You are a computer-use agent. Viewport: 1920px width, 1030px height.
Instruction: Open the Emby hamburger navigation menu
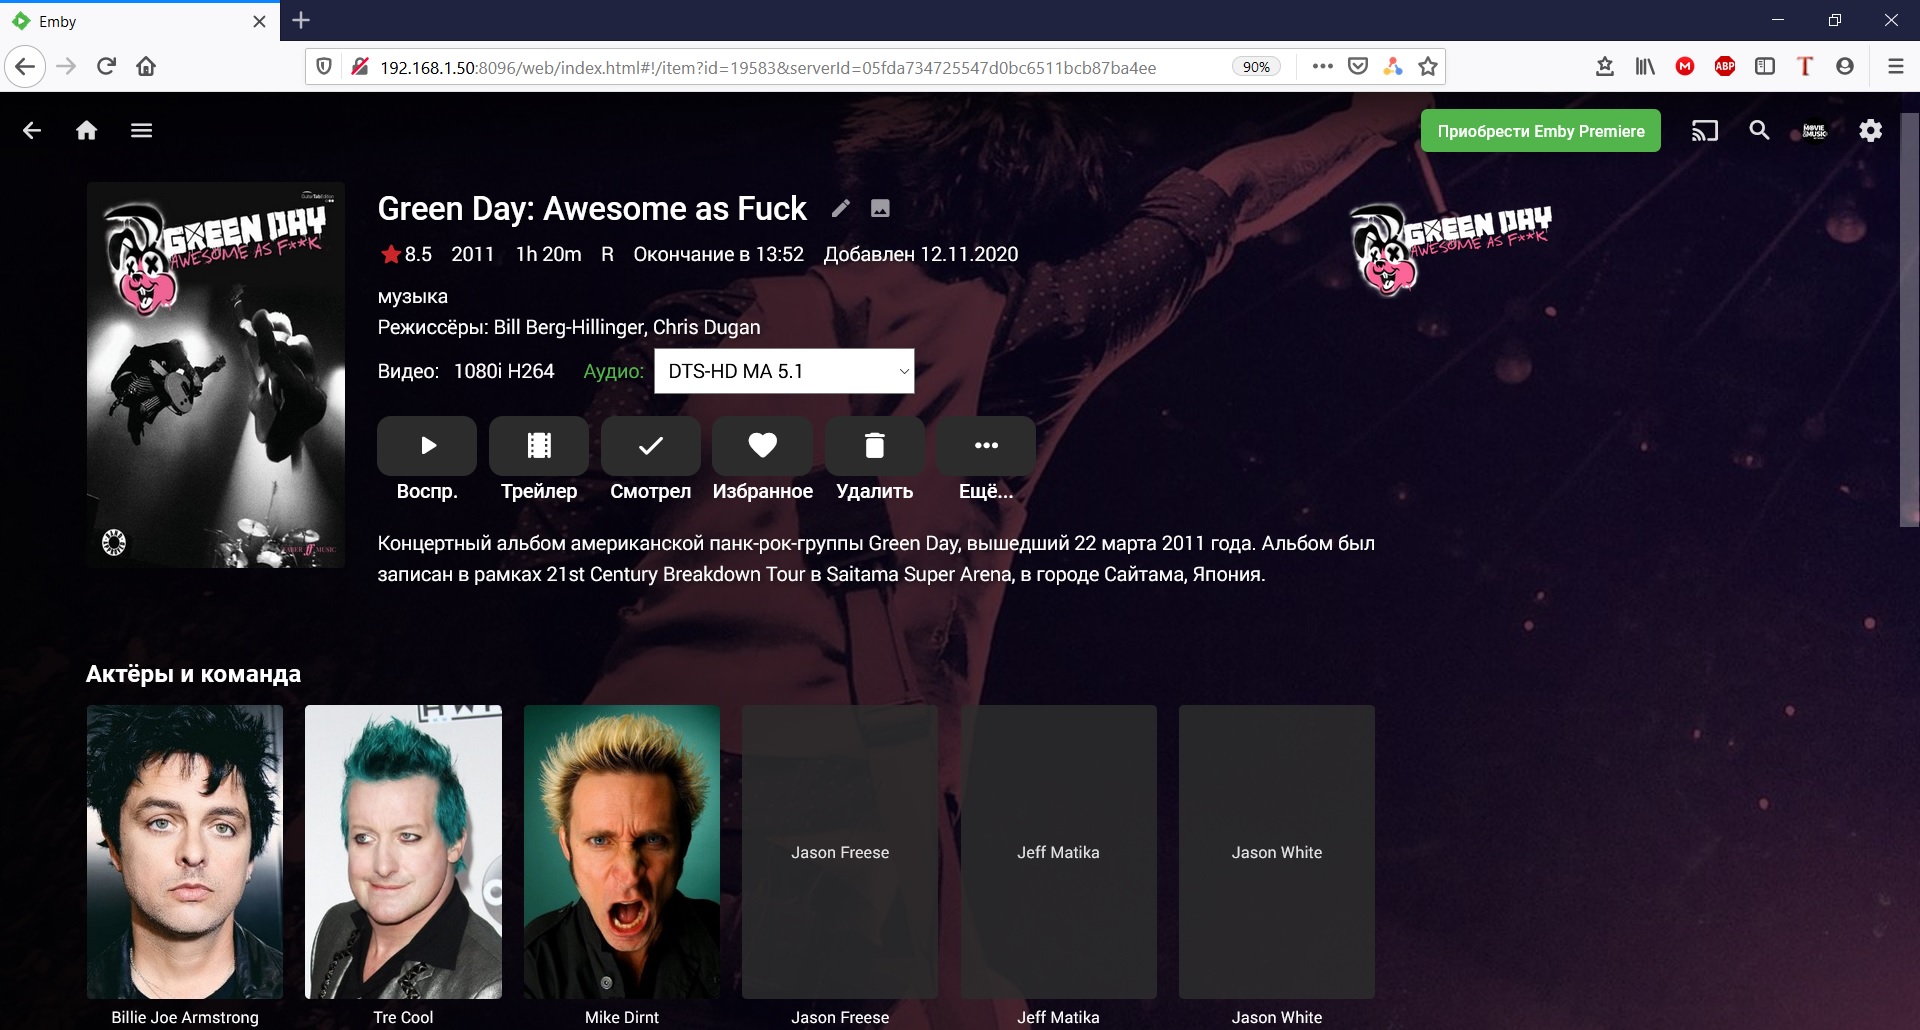(141, 131)
